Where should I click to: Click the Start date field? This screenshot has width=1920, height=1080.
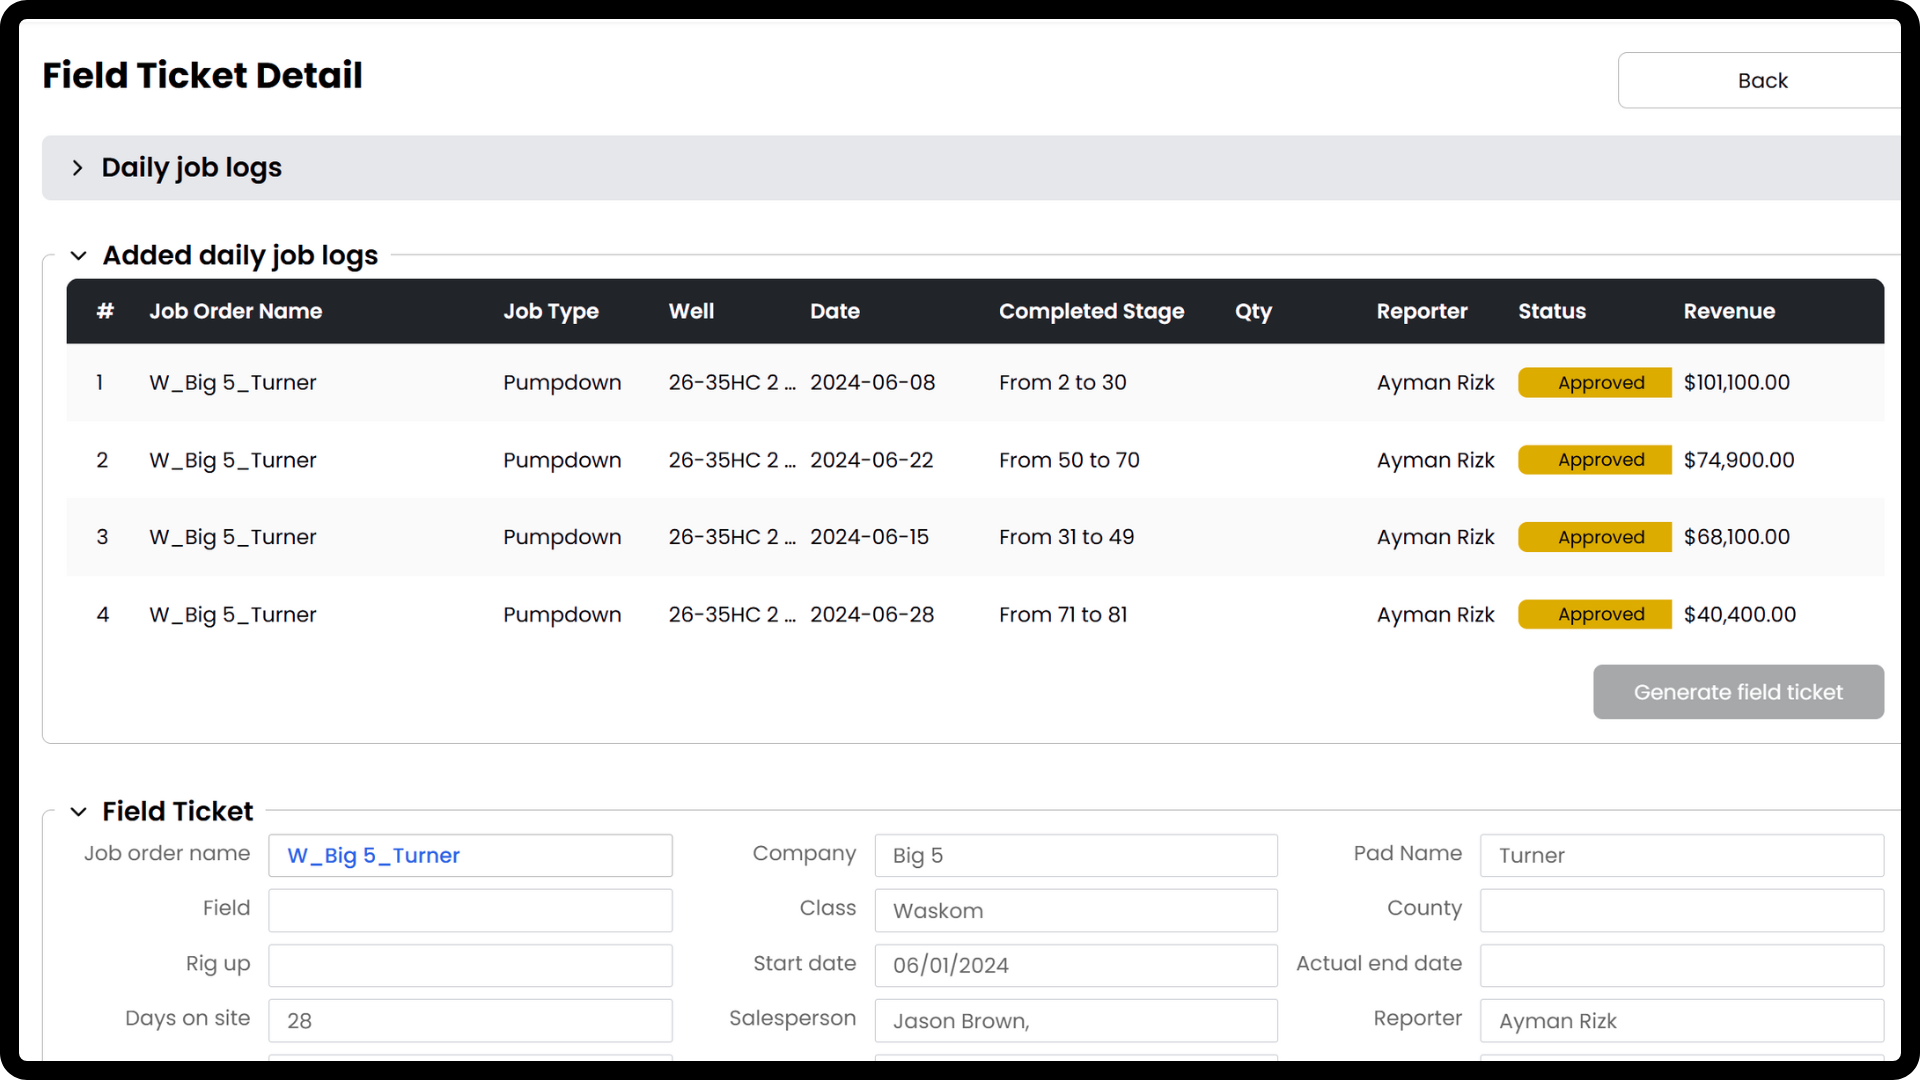(x=1075, y=966)
